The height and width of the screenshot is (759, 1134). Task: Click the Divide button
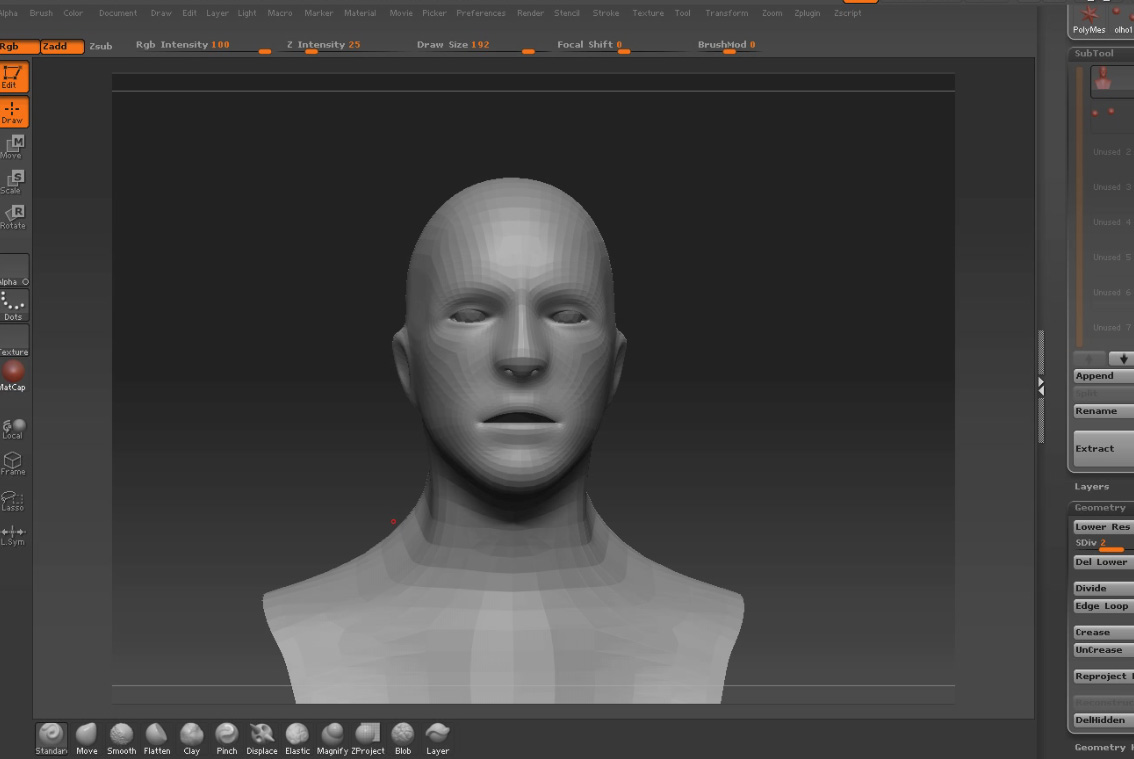pos(1102,588)
